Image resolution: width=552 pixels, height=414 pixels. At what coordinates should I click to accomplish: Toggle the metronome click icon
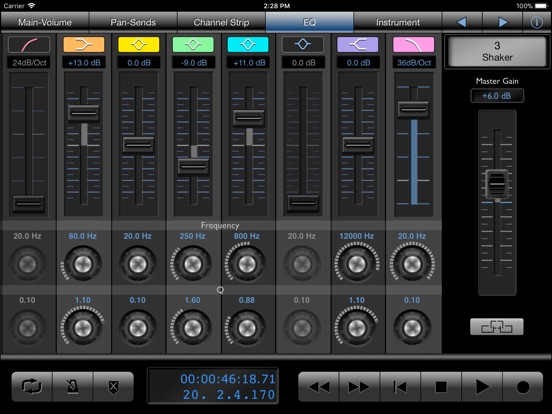coord(73,387)
